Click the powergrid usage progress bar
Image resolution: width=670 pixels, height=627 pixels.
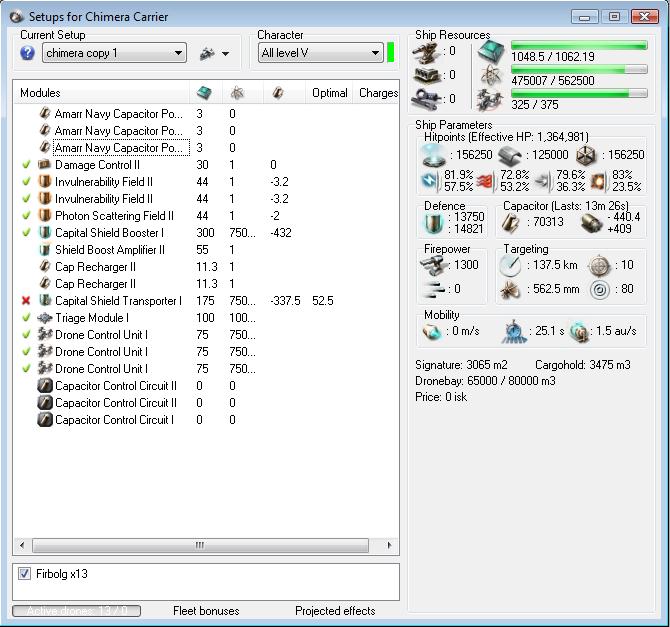(x=579, y=69)
